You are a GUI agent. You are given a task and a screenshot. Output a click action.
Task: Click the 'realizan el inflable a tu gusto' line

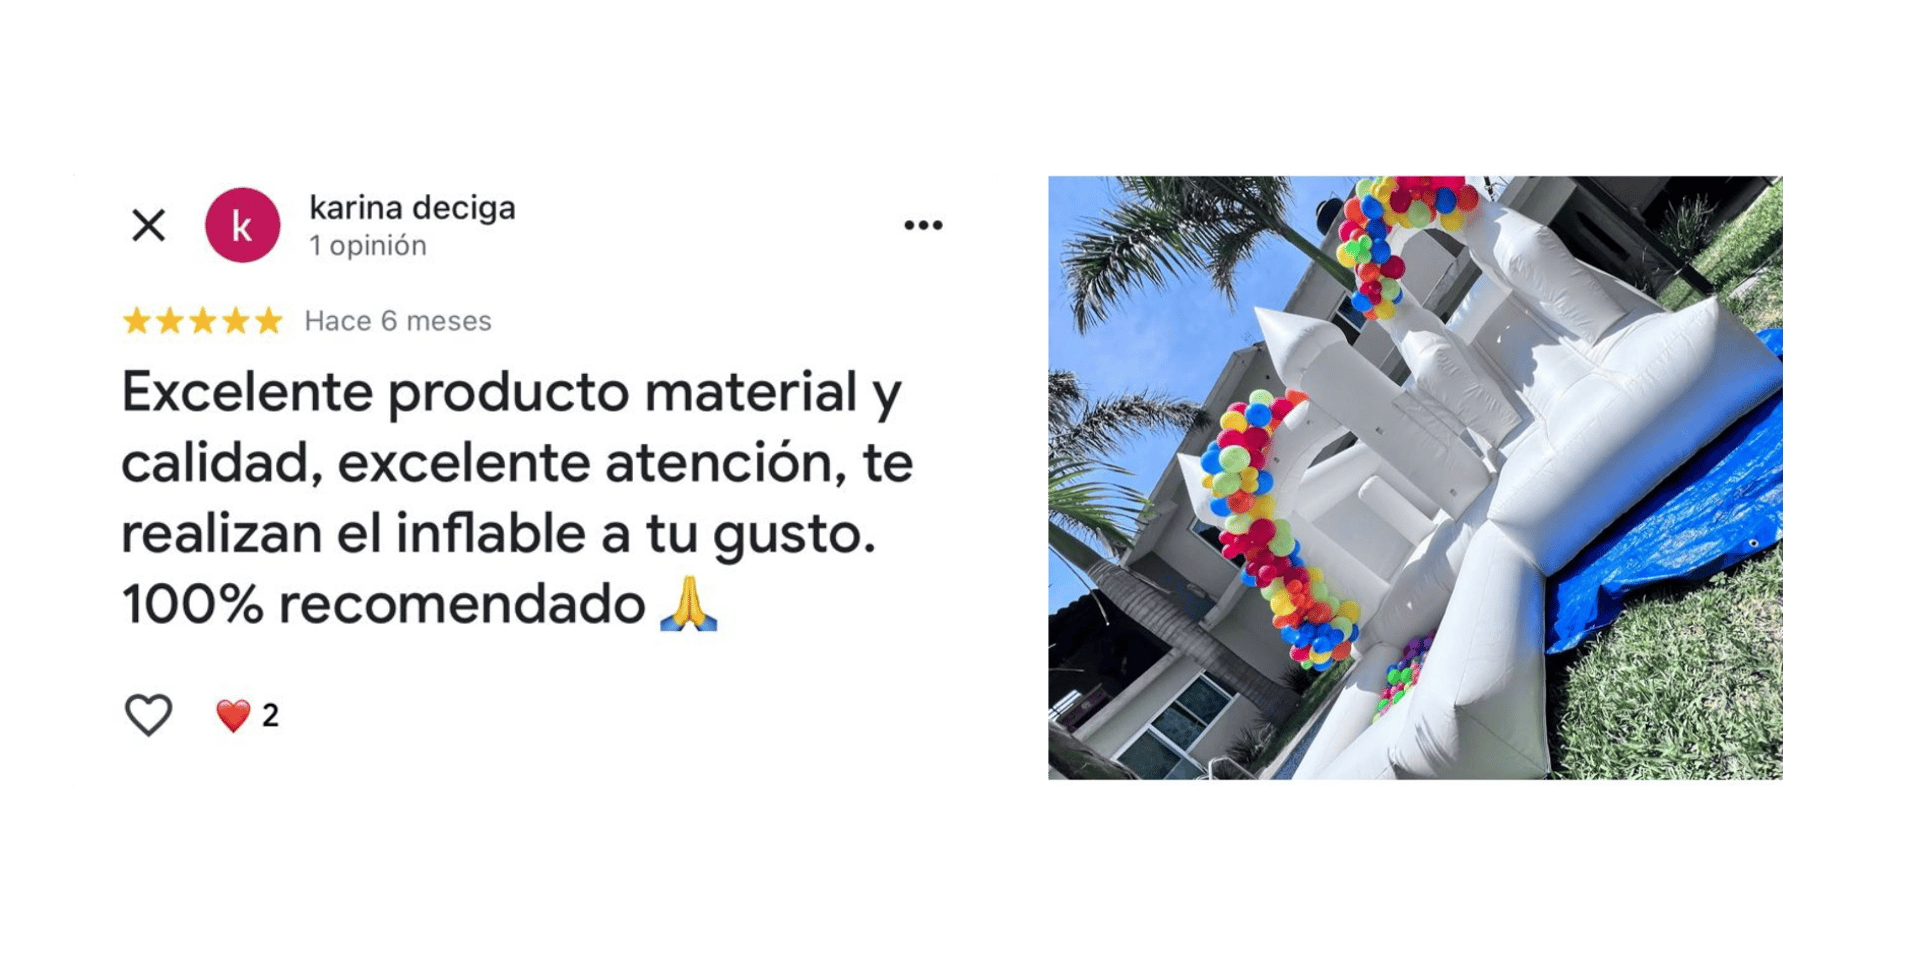point(498,533)
